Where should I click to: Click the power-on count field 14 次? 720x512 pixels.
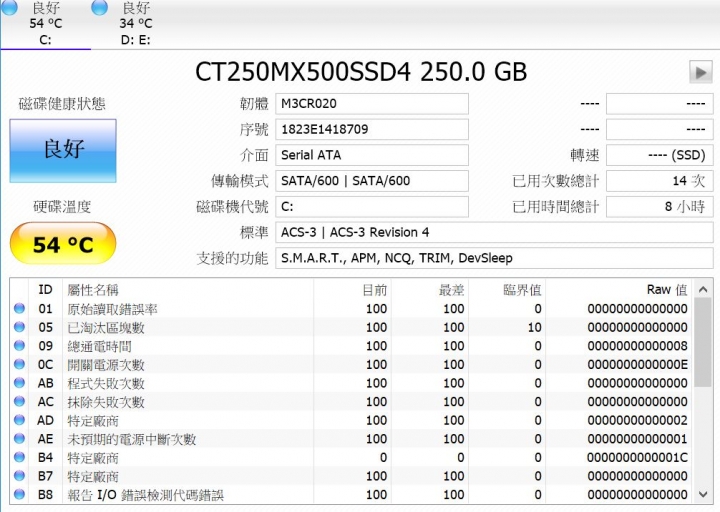[659, 181]
